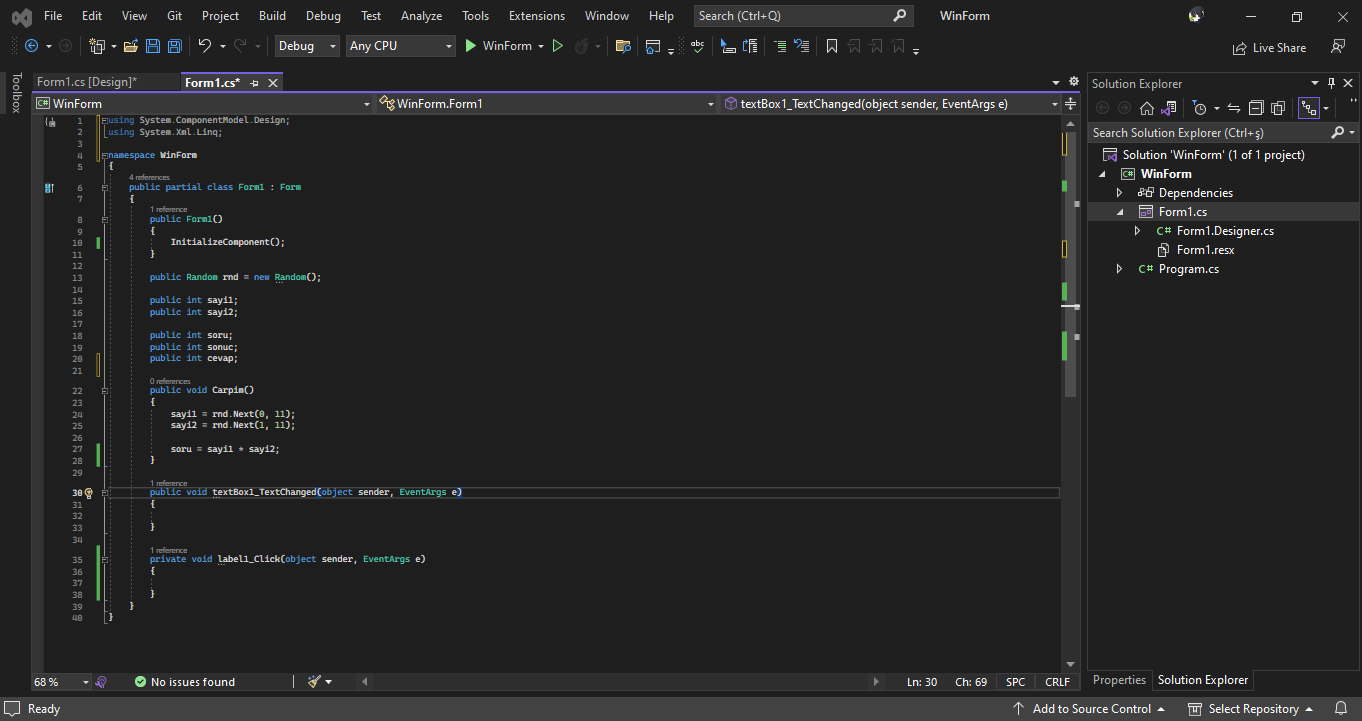Toggle the Solution Explorer pin (auto hide)
Screen dimensions: 1362x721
tap(1331, 84)
